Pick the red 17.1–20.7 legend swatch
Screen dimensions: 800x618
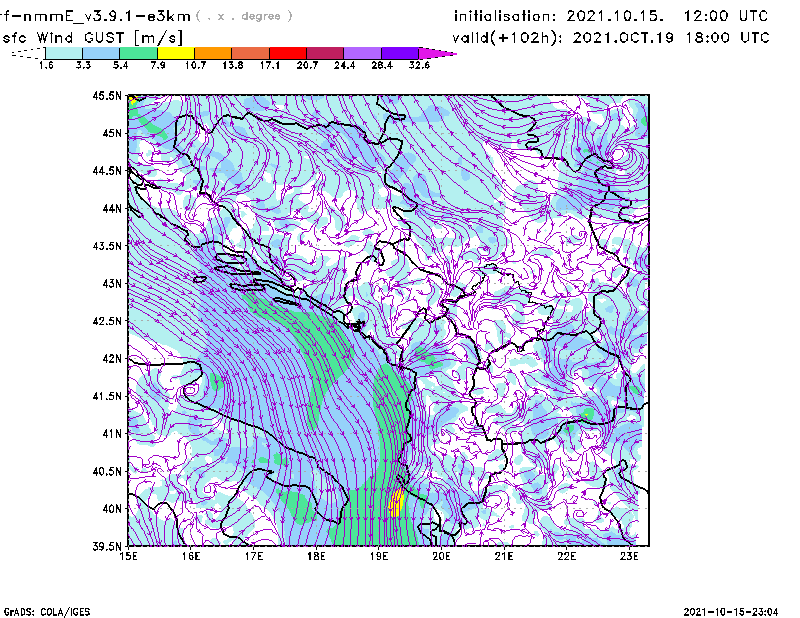click(x=288, y=53)
